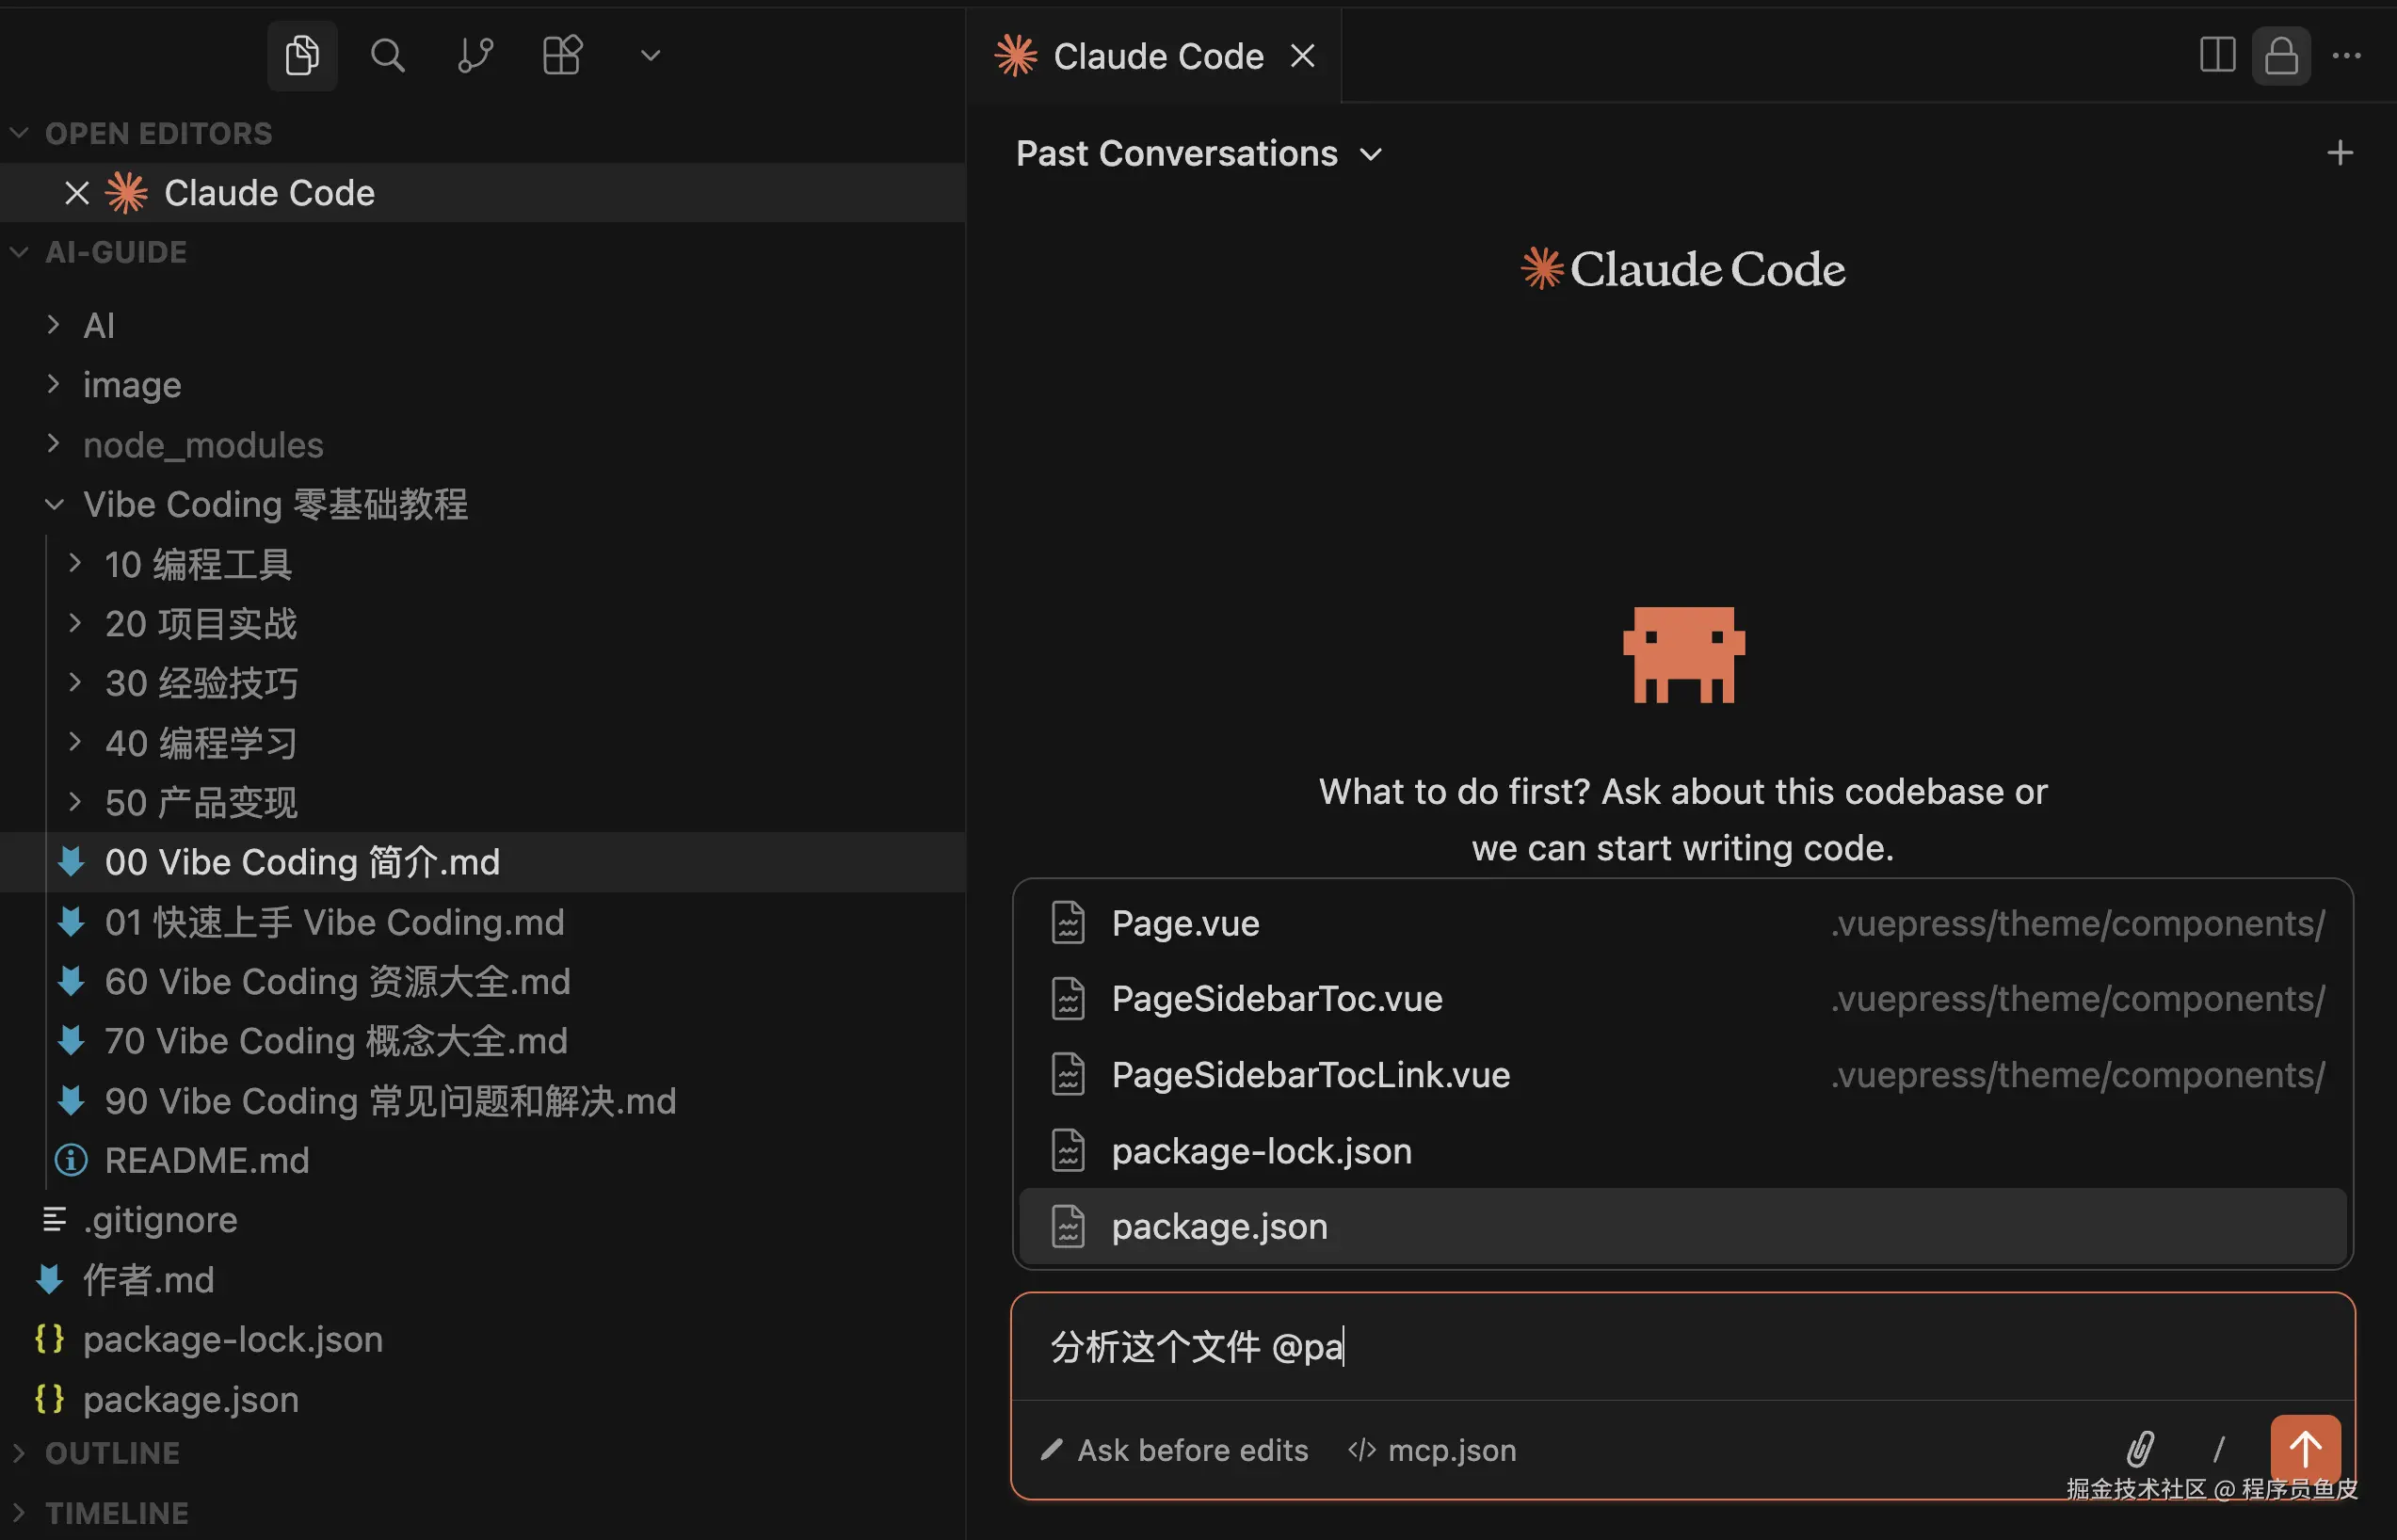Viewport: 2397px width, 1540px height.
Task: Toggle the editor group lock icon
Action: click(2280, 55)
